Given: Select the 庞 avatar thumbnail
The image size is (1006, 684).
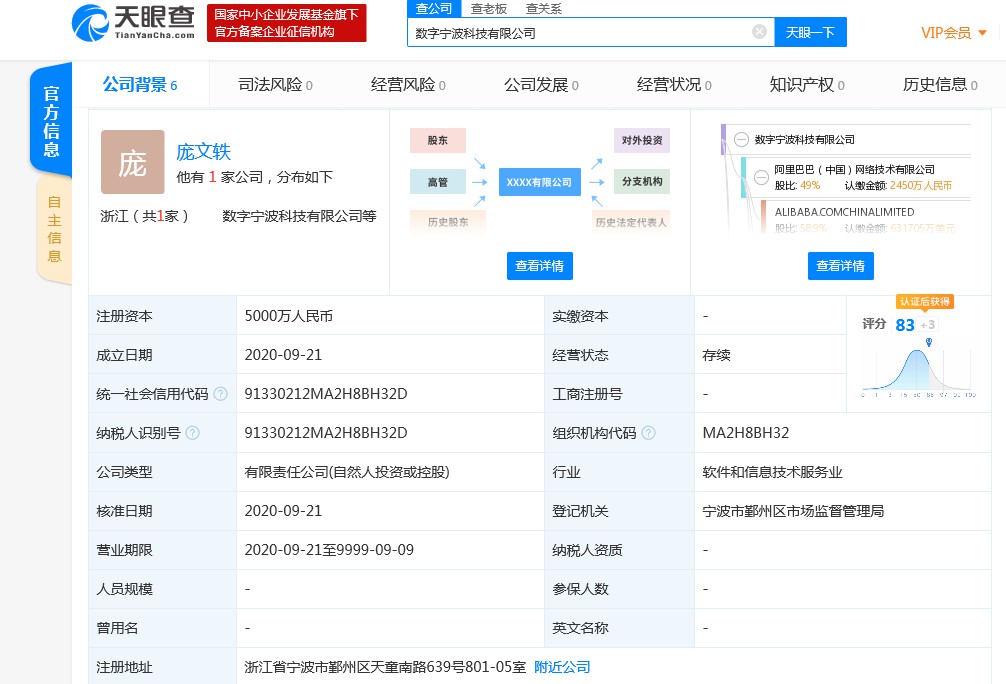Looking at the screenshot, I should tap(133, 162).
